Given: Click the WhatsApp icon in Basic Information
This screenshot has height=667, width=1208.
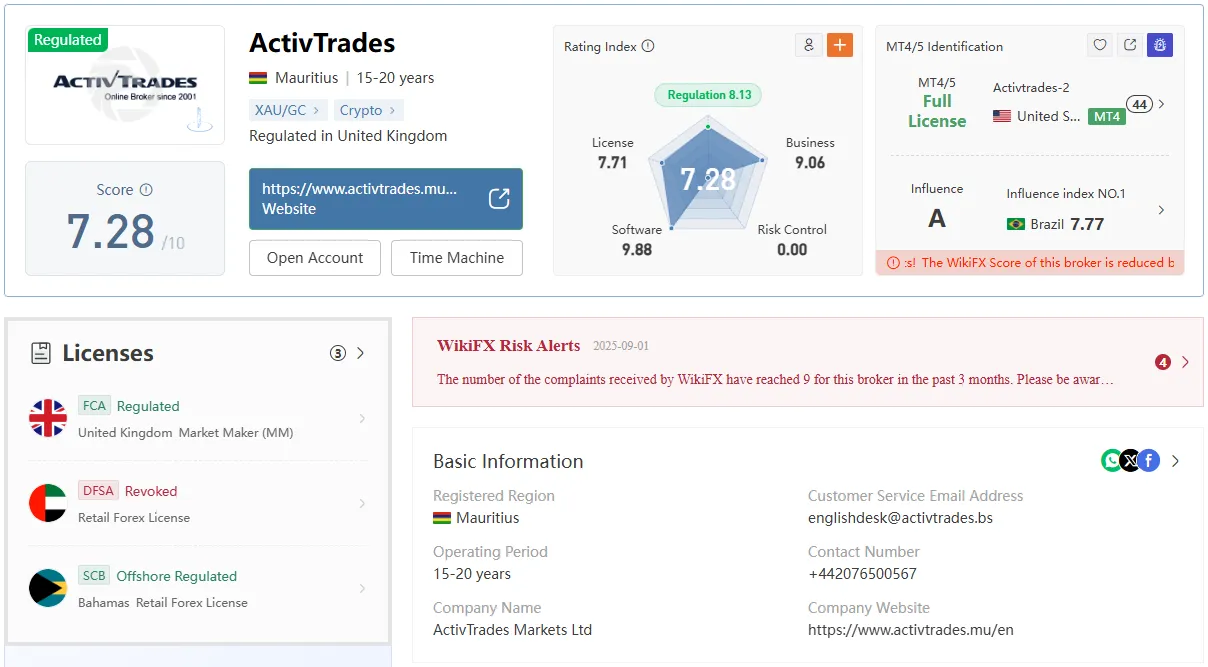Looking at the screenshot, I should pos(1111,461).
